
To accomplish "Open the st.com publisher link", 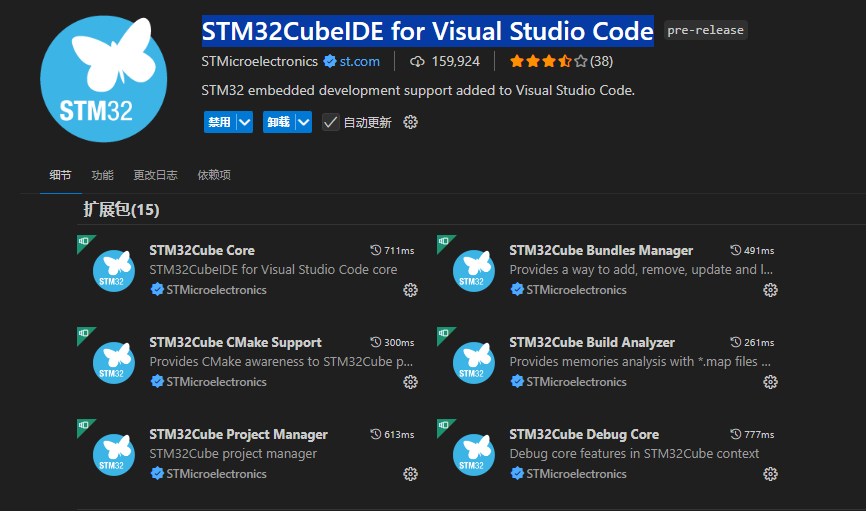I will 360,61.
